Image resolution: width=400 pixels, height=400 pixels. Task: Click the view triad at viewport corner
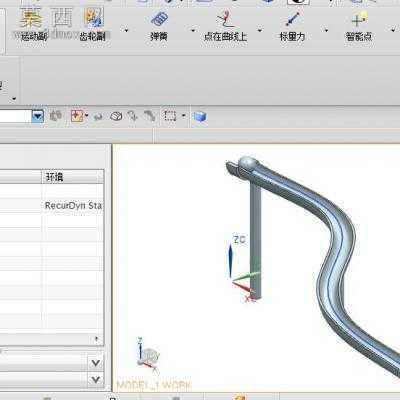coord(148,355)
